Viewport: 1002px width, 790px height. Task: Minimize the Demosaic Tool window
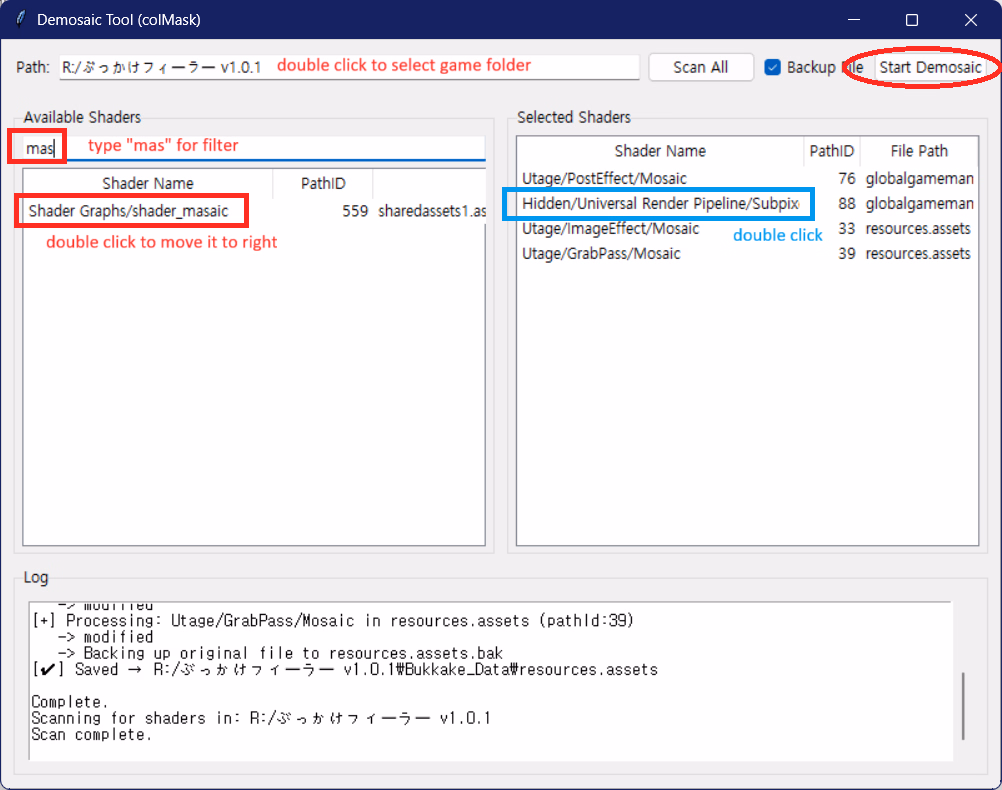pyautogui.click(x=853, y=20)
